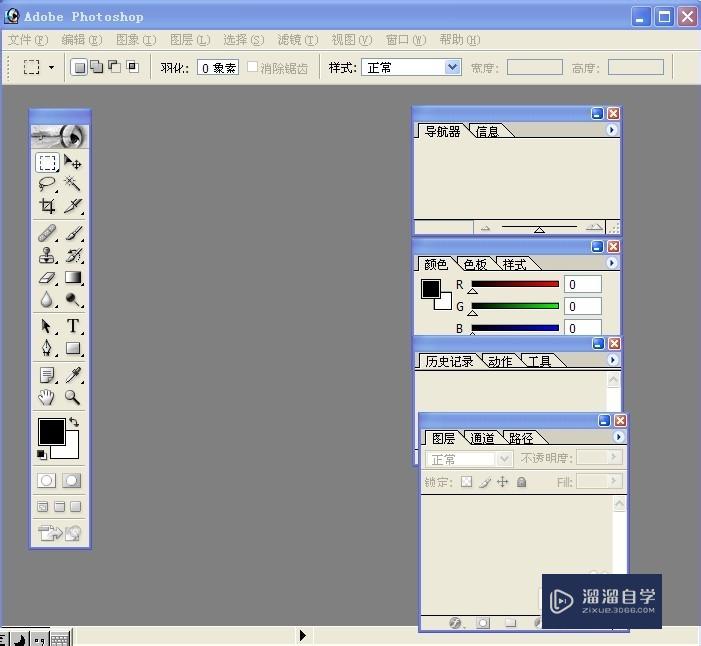Screen dimensions: 701x646
Task: Activate the Type tool
Action: 72,326
